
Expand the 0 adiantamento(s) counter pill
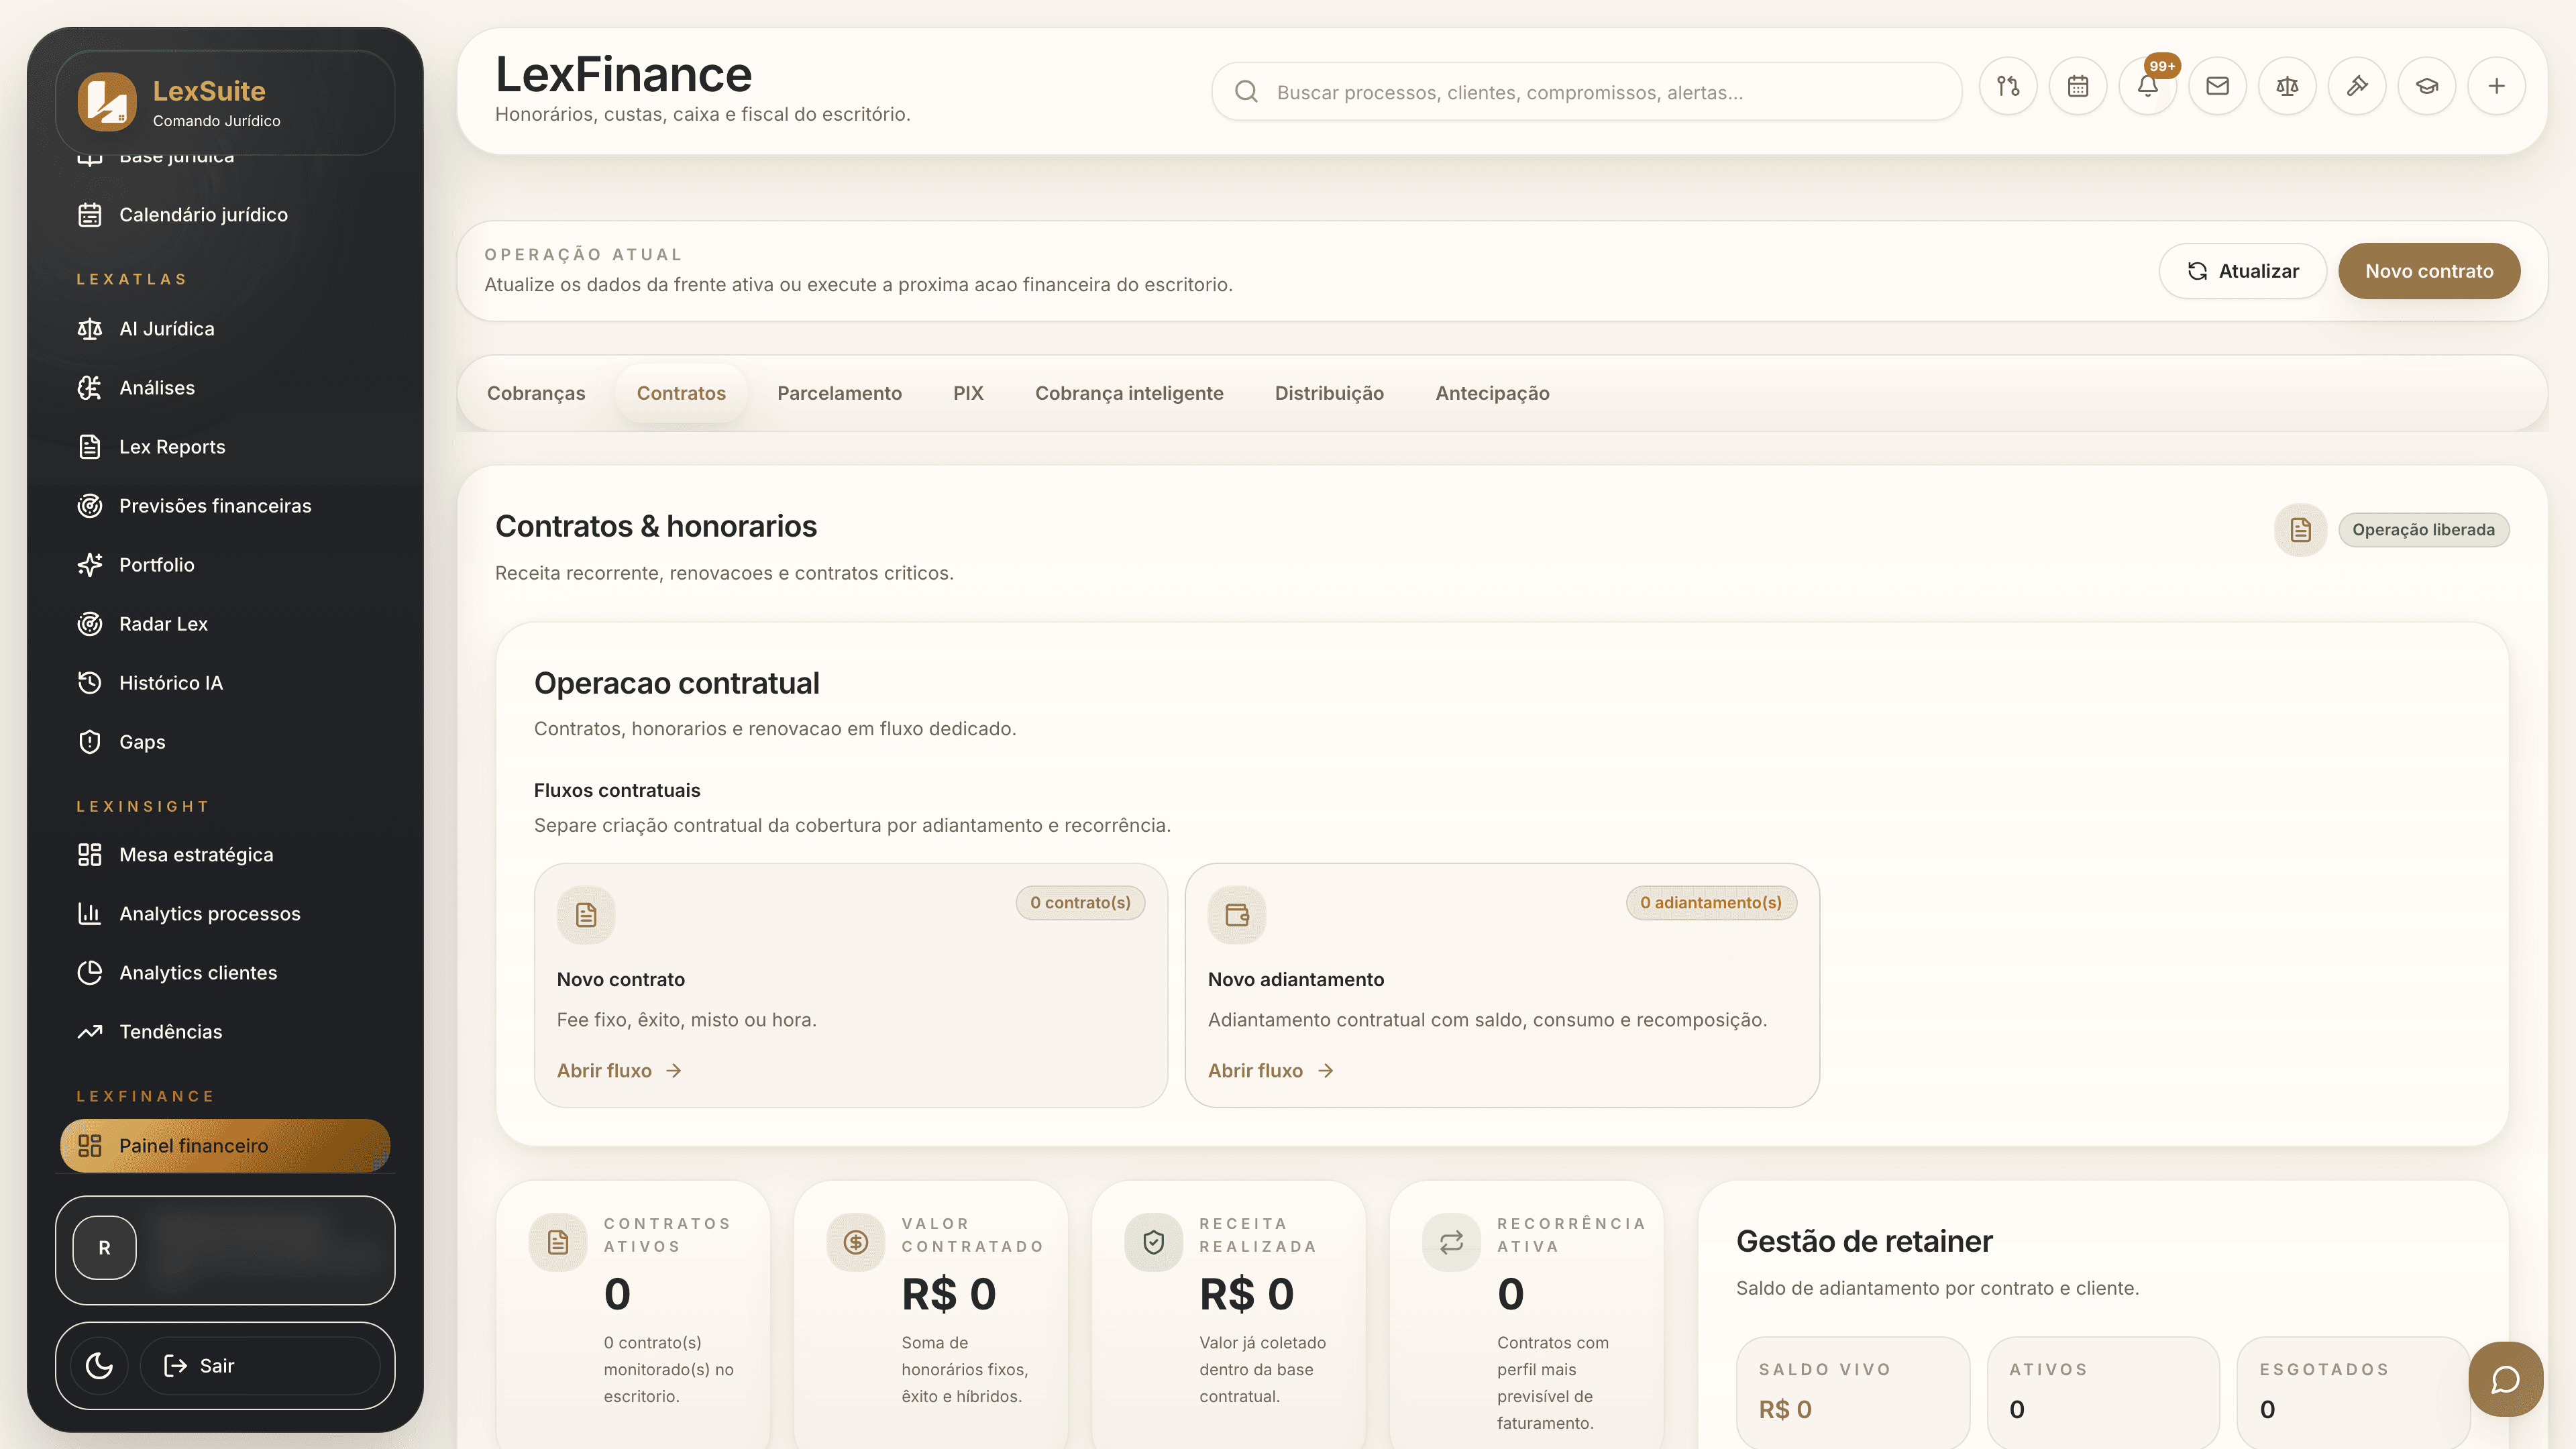pos(1711,902)
